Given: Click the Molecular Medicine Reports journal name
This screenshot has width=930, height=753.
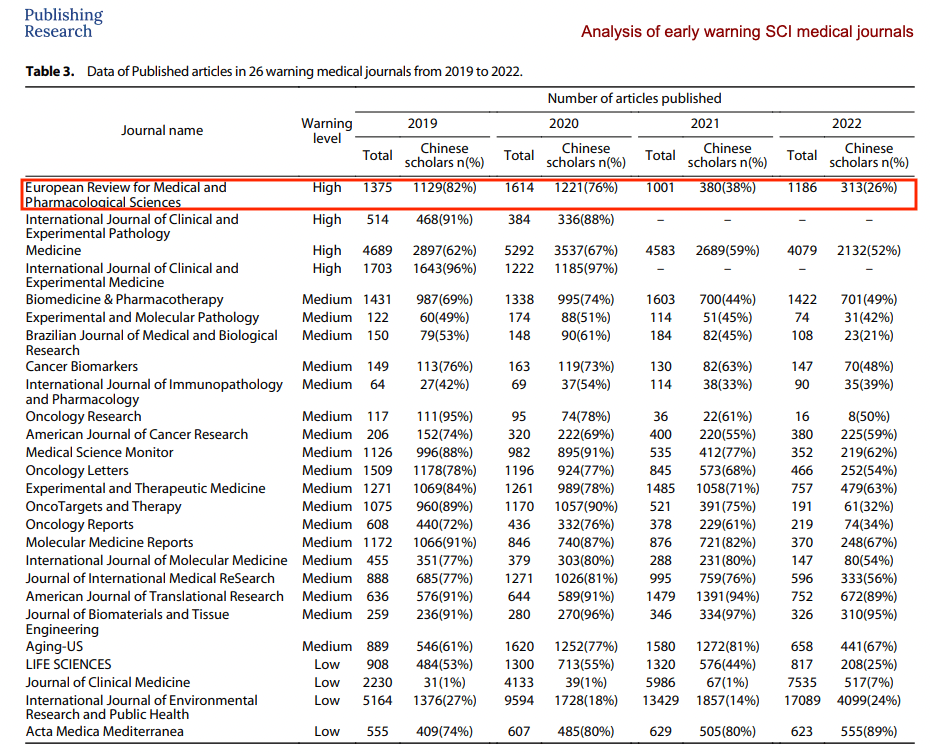Looking at the screenshot, I should (x=110, y=542).
